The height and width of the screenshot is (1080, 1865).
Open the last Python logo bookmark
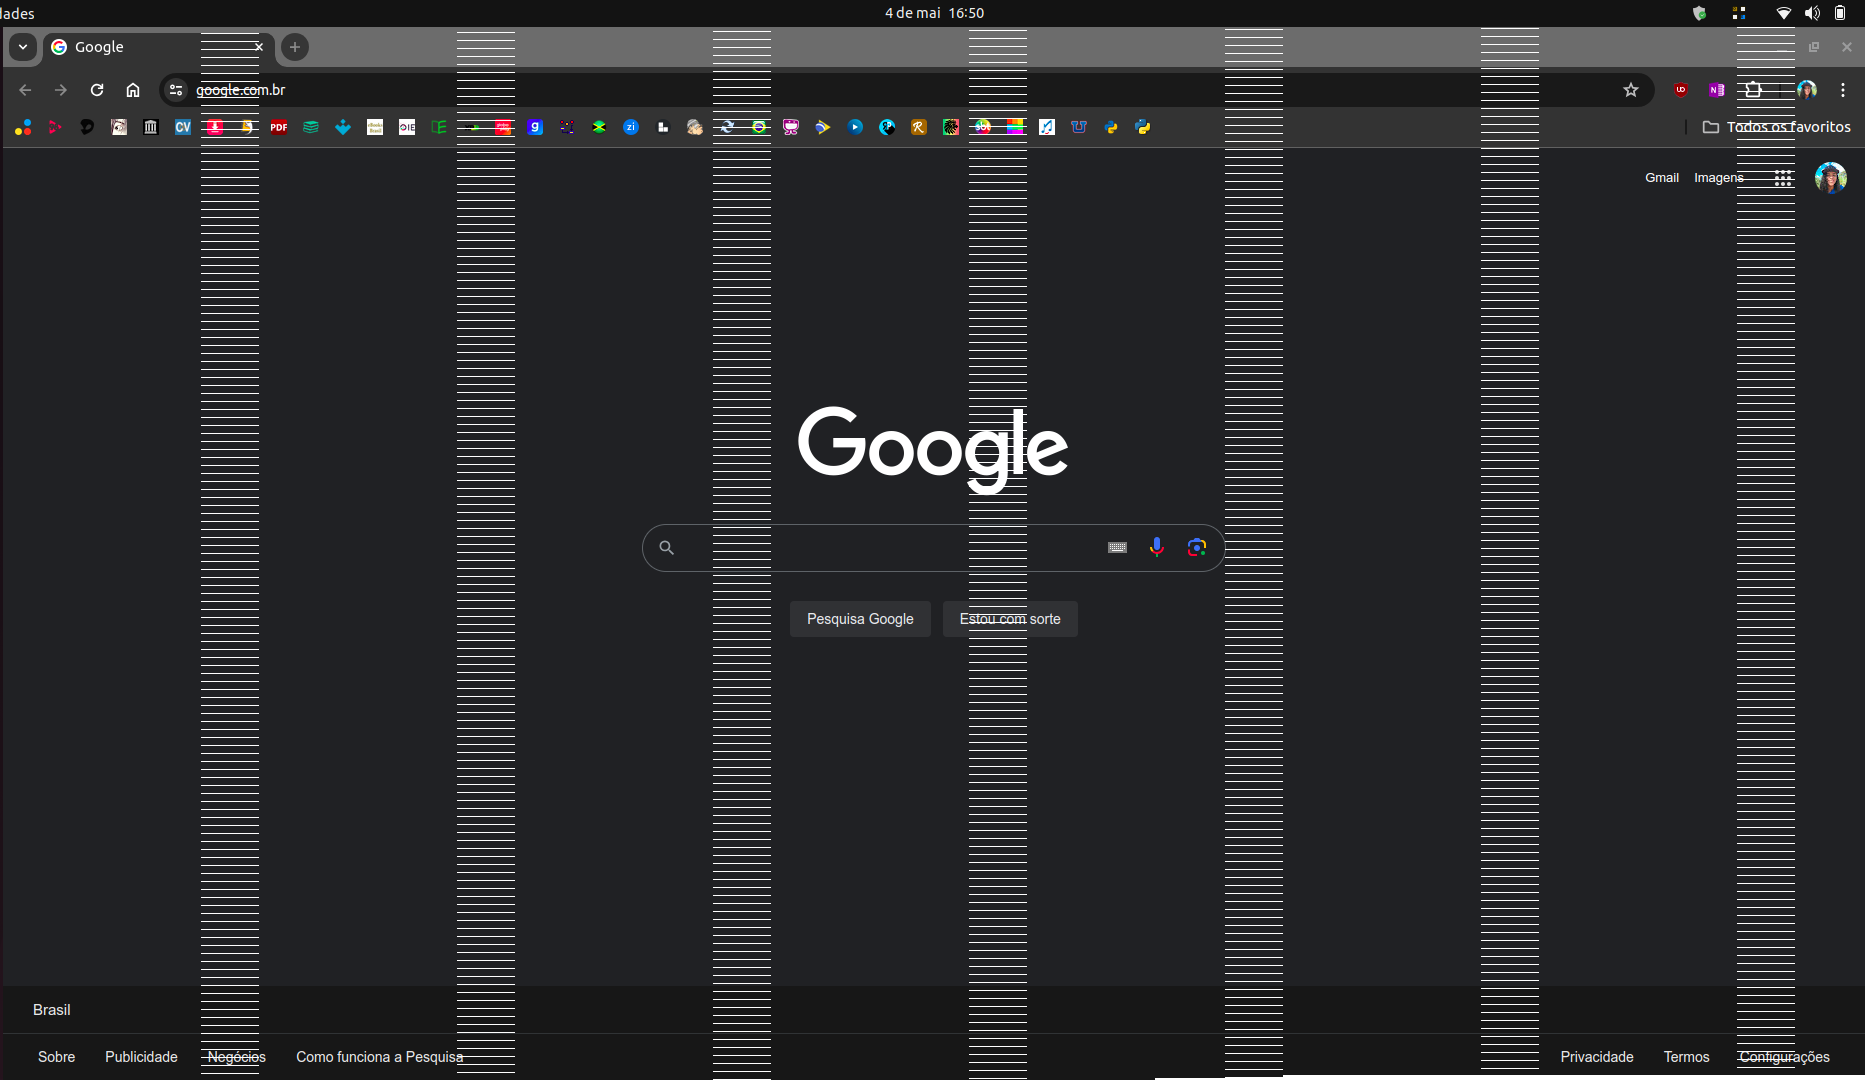click(x=1143, y=127)
